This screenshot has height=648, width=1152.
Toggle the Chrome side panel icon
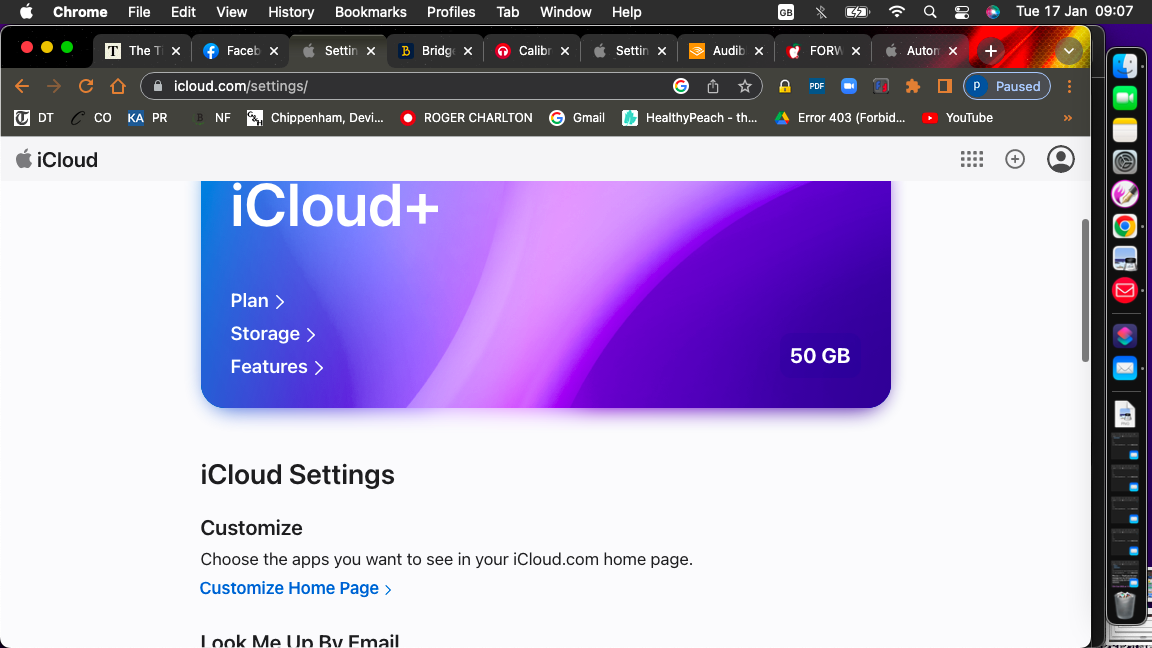(944, 86)
